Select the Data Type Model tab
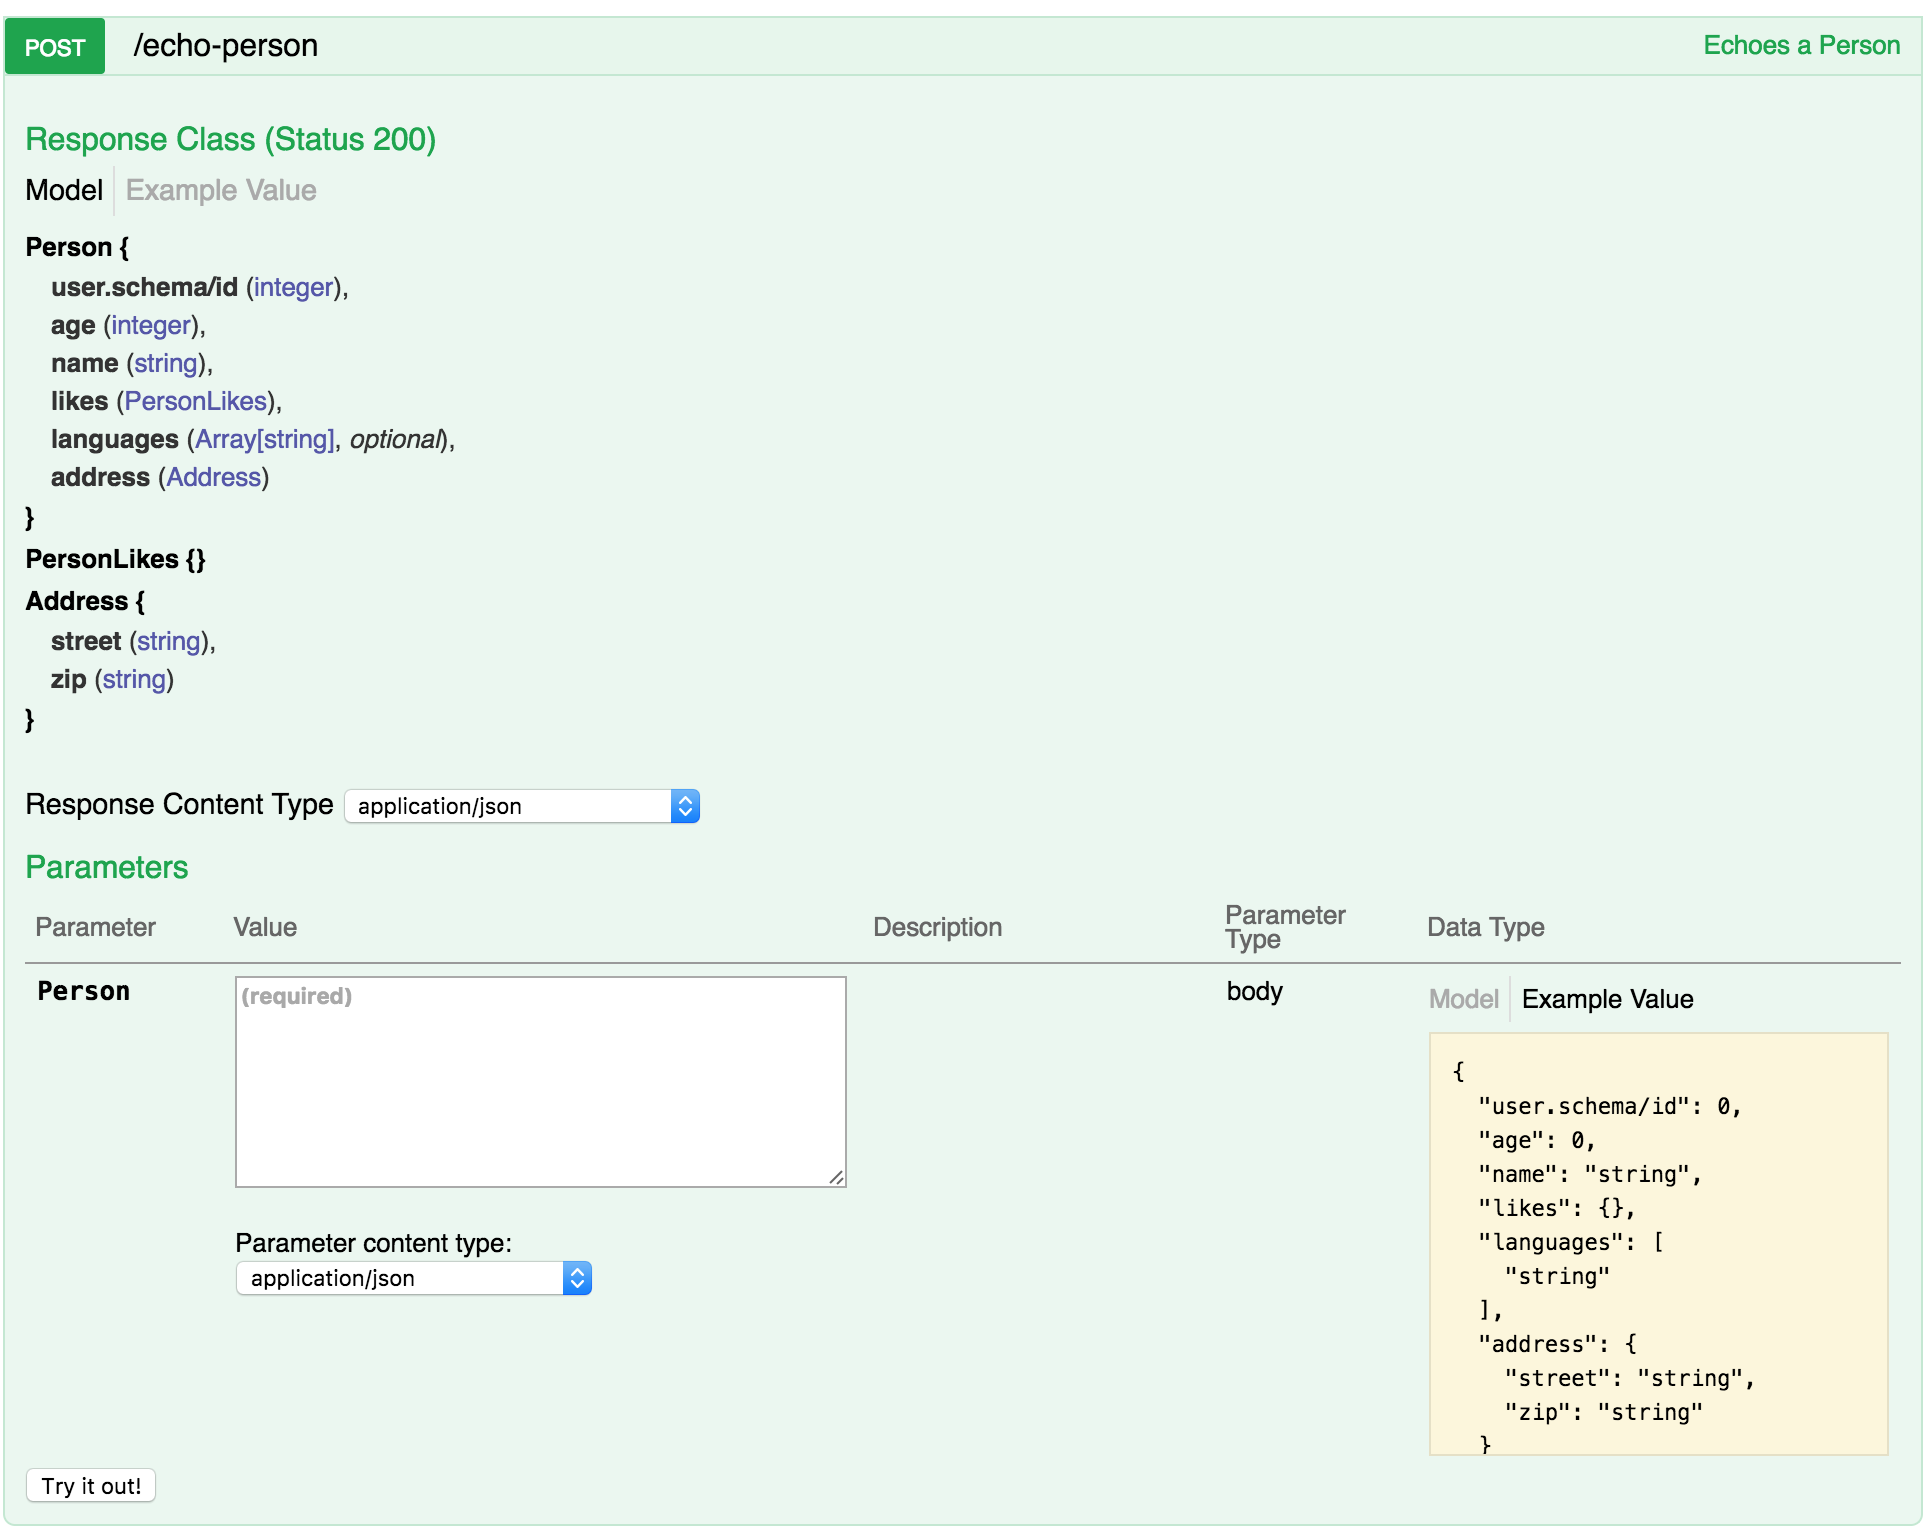 (1462, 999)
